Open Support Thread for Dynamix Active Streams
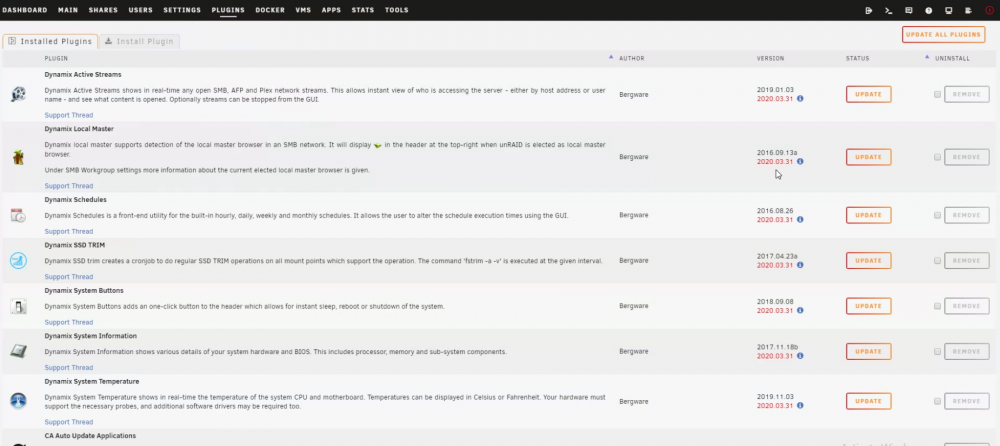This screenshot has height=446, width=1000. coord(69,115)
